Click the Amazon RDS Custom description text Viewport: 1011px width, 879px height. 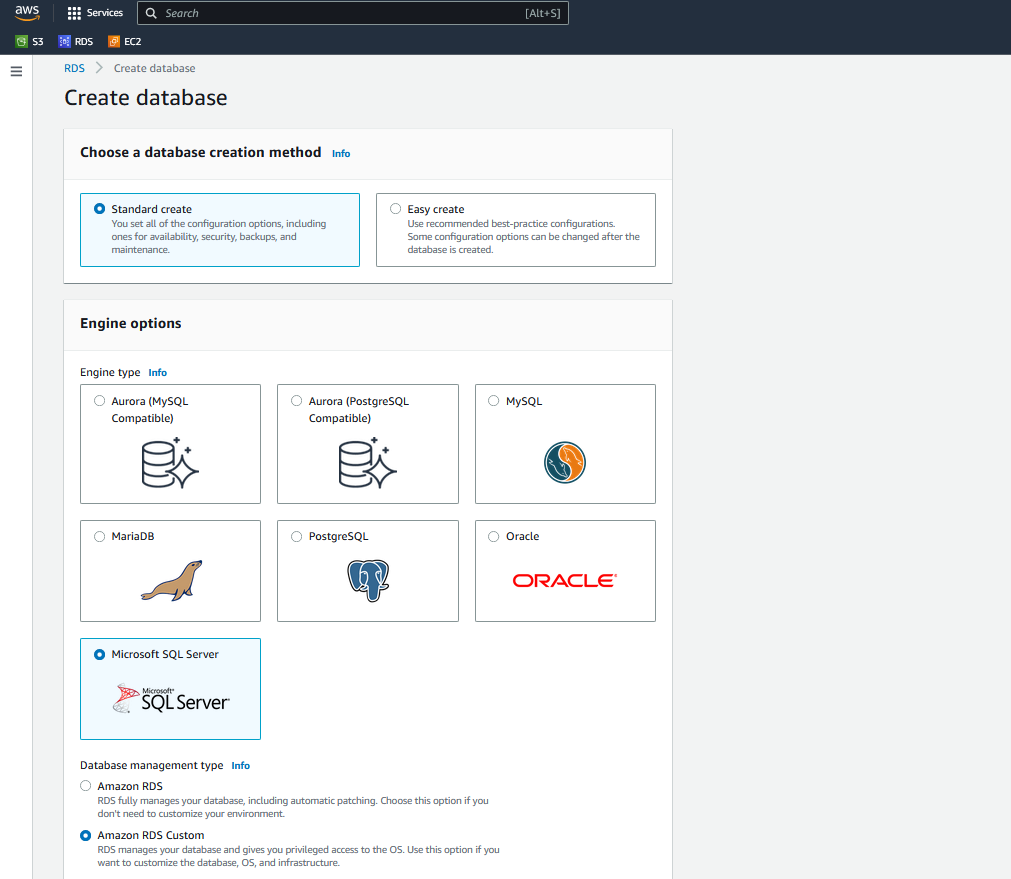(x=299, y=856)
